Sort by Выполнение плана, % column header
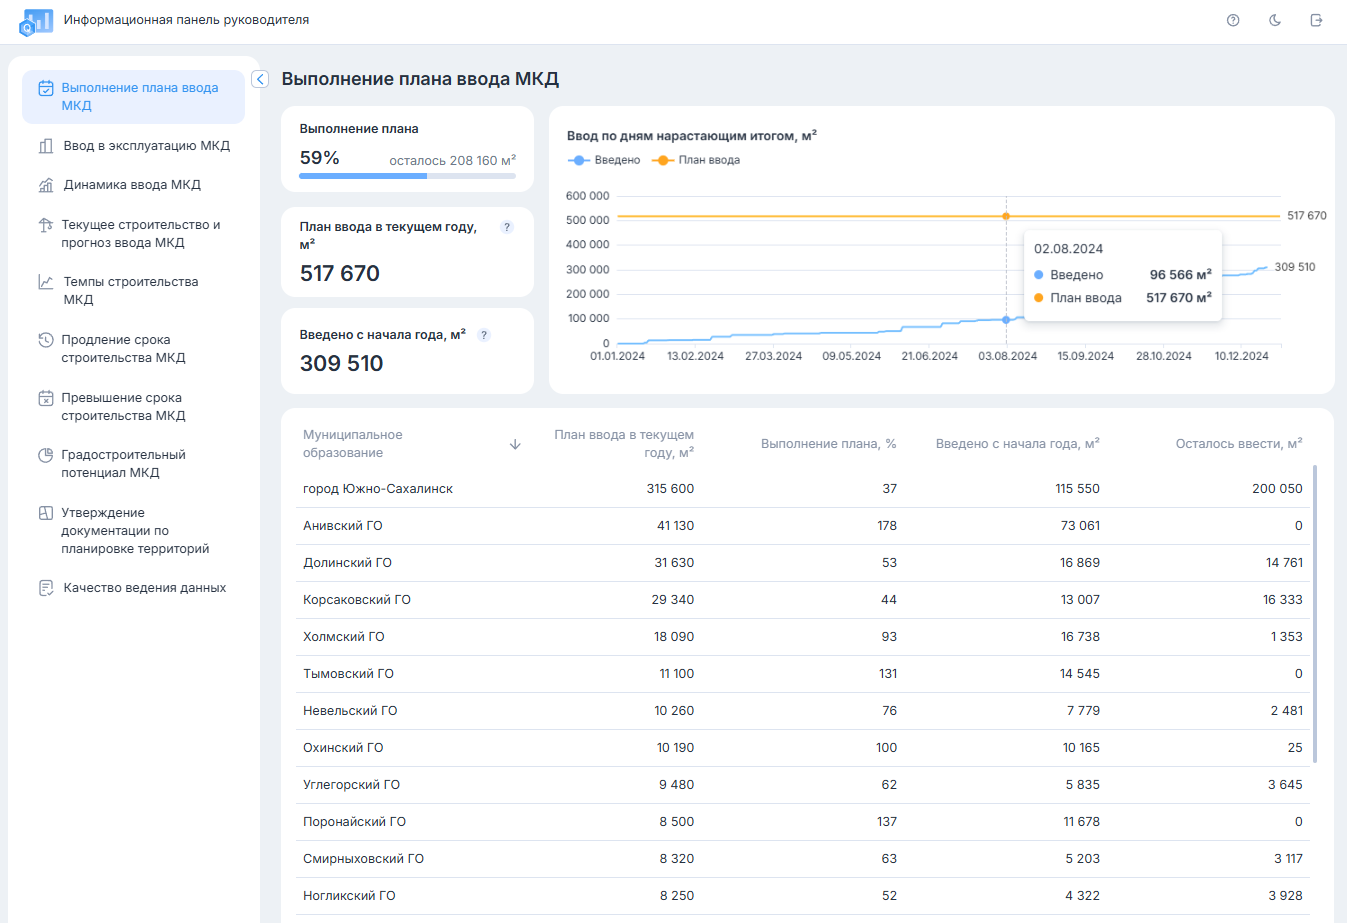Viewport: 1347px width, 923px height. (x=828, y=444)
